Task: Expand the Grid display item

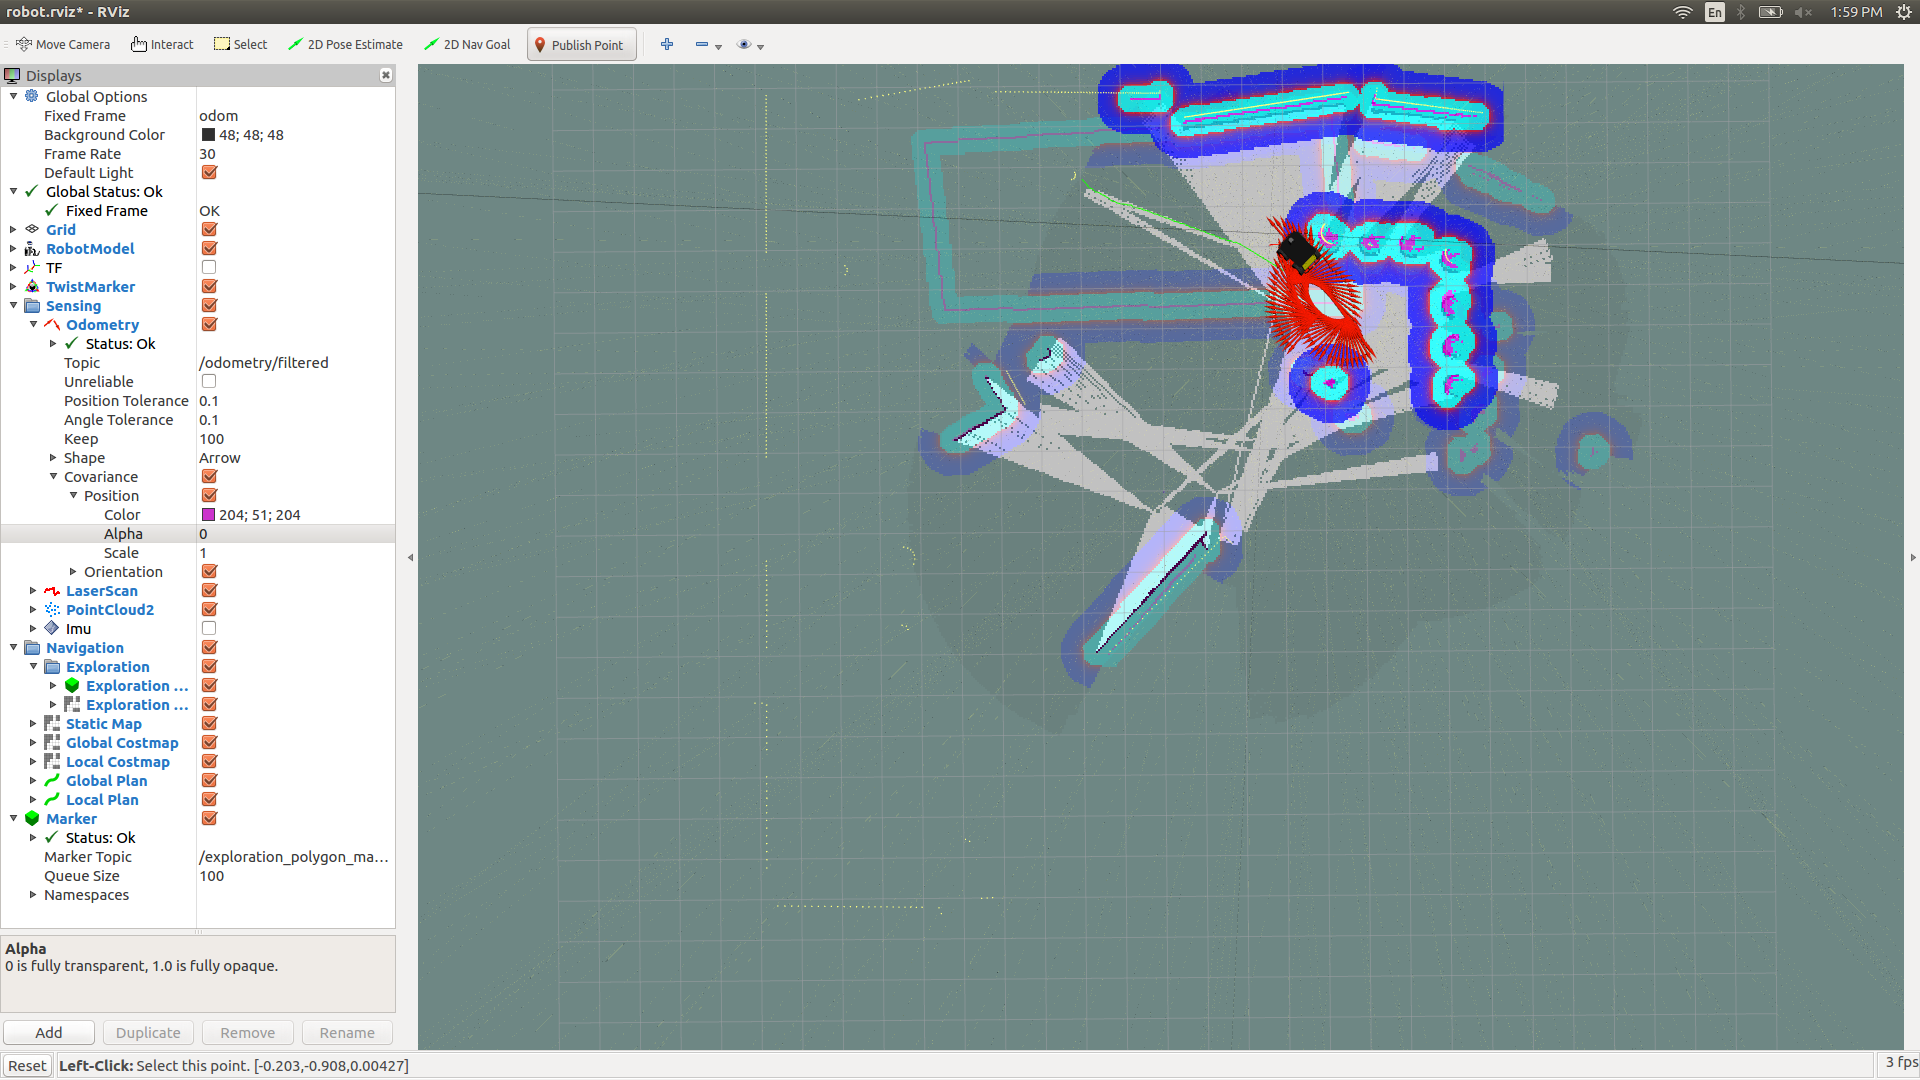Action: pos(13,230)
